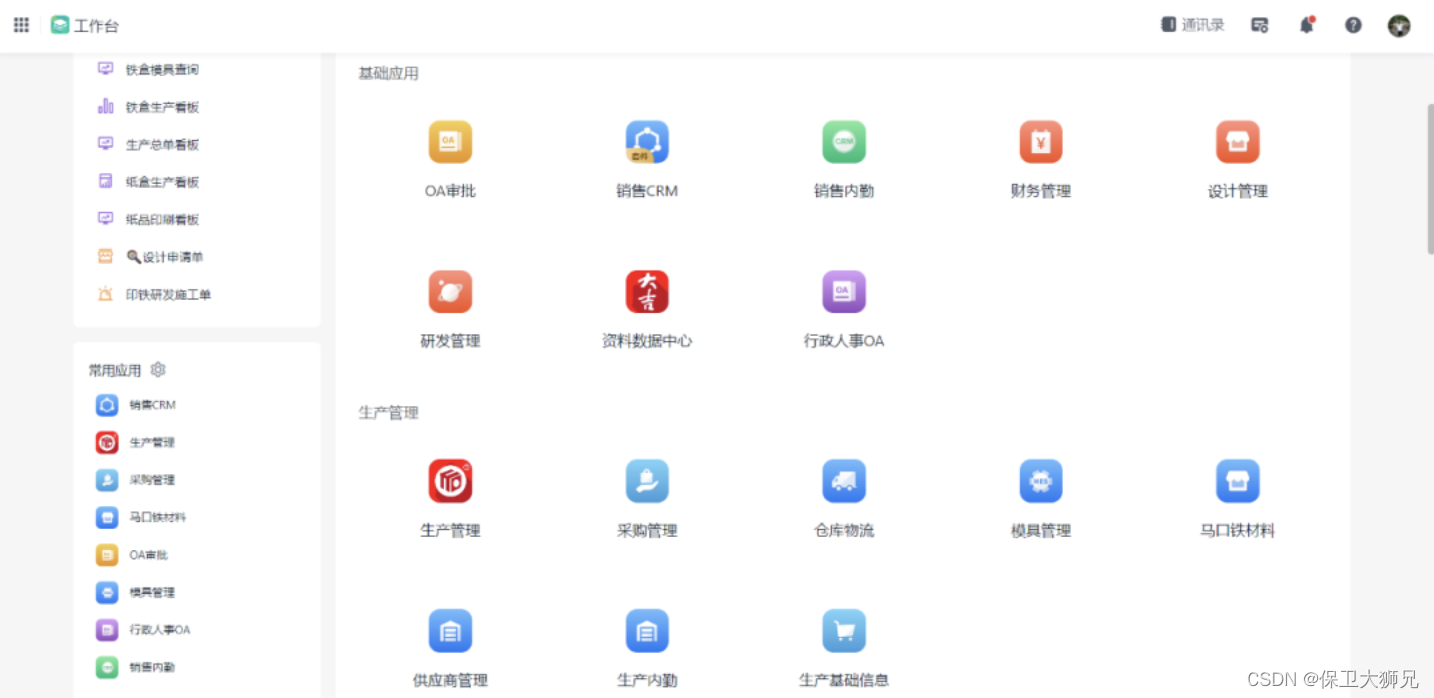Open the app launcher grid icon
The width and height of the screenshot is (1434, 698).
21,25
